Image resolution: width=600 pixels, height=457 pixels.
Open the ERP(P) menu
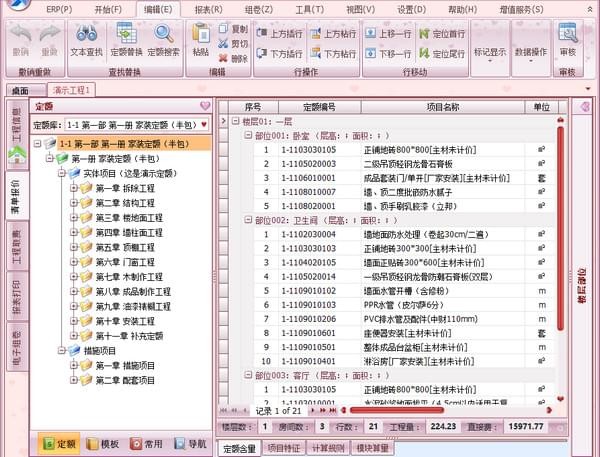(x=59, y=9)
